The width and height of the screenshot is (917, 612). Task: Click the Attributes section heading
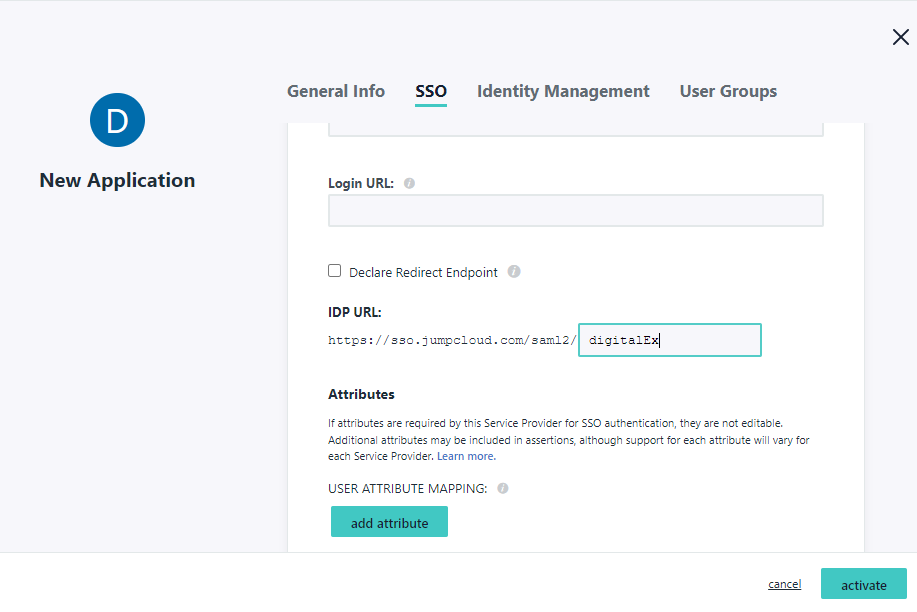361,394
